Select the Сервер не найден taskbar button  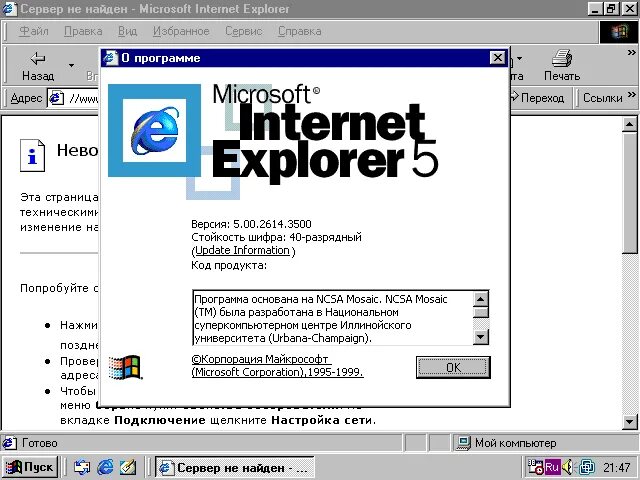[x=235, y=467]
